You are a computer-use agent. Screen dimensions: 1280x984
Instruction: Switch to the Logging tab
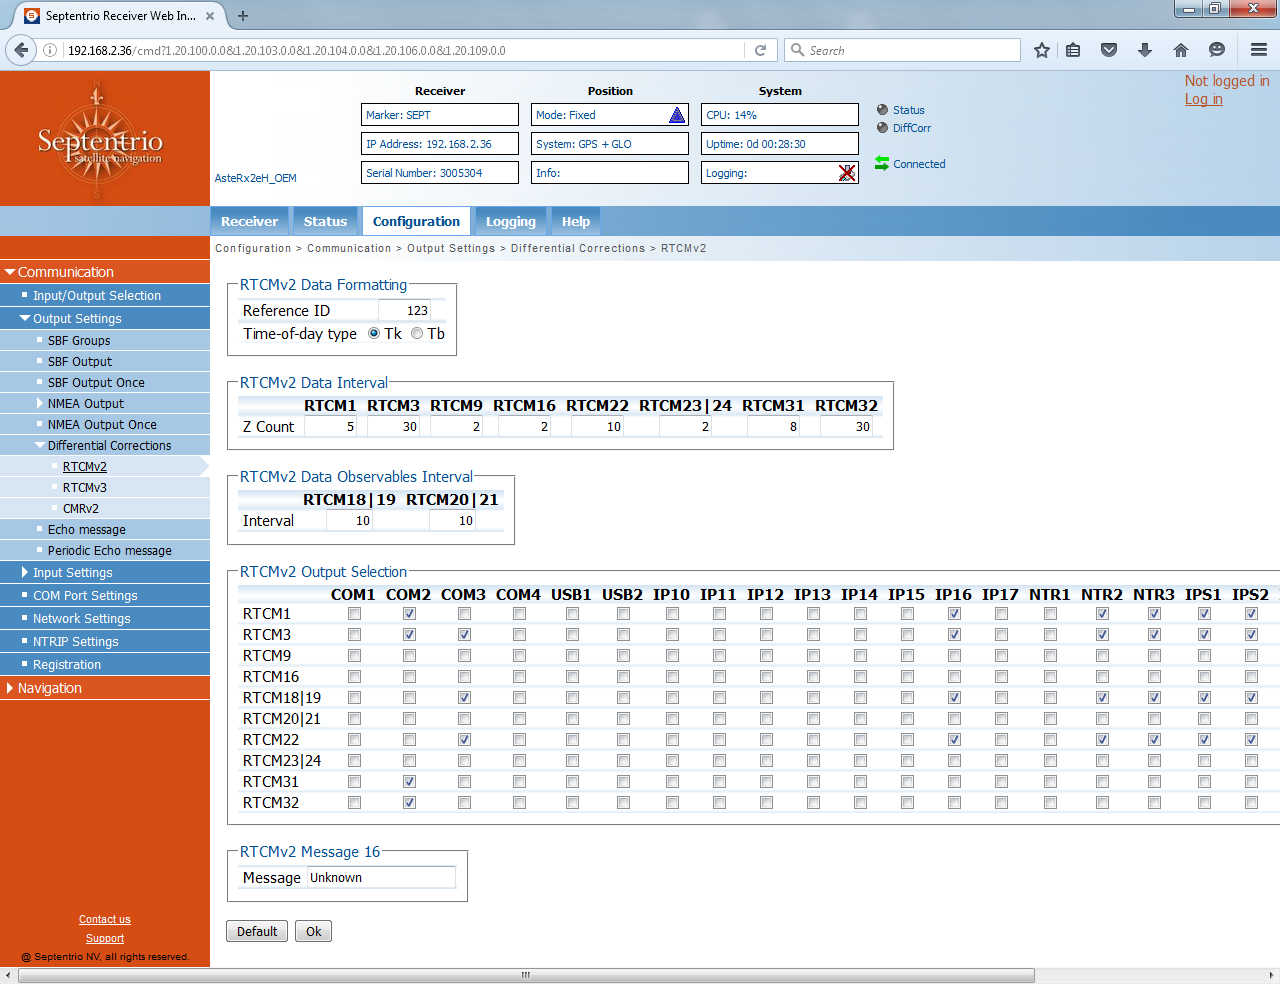tap(510, 222)
